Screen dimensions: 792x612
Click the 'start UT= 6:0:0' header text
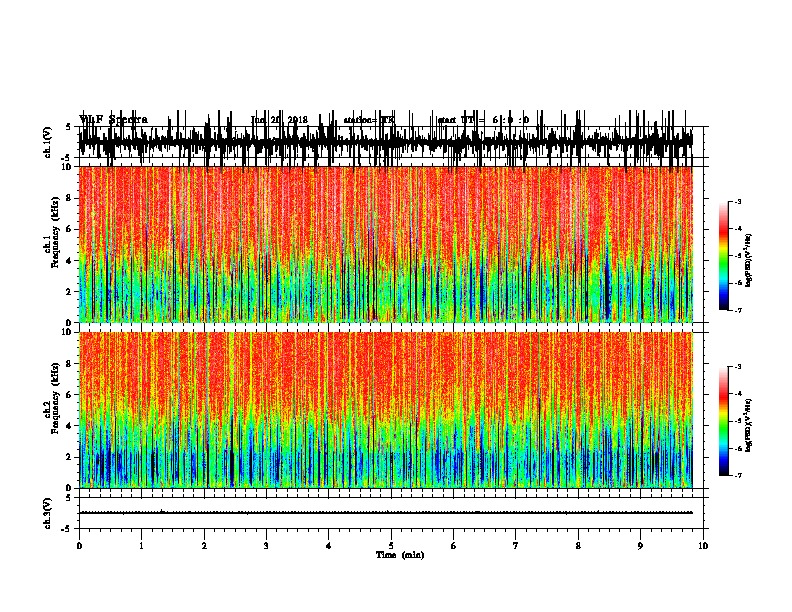tap(483, 120)
